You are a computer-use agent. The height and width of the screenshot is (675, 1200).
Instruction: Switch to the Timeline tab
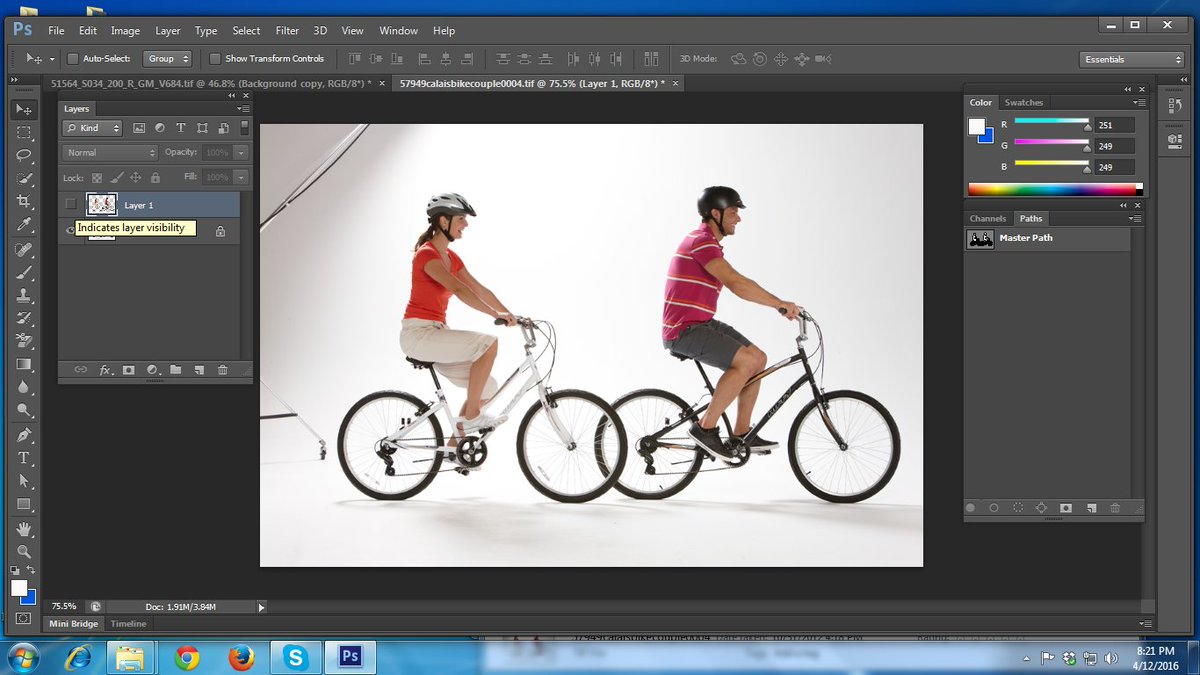[x=128, y=623]
